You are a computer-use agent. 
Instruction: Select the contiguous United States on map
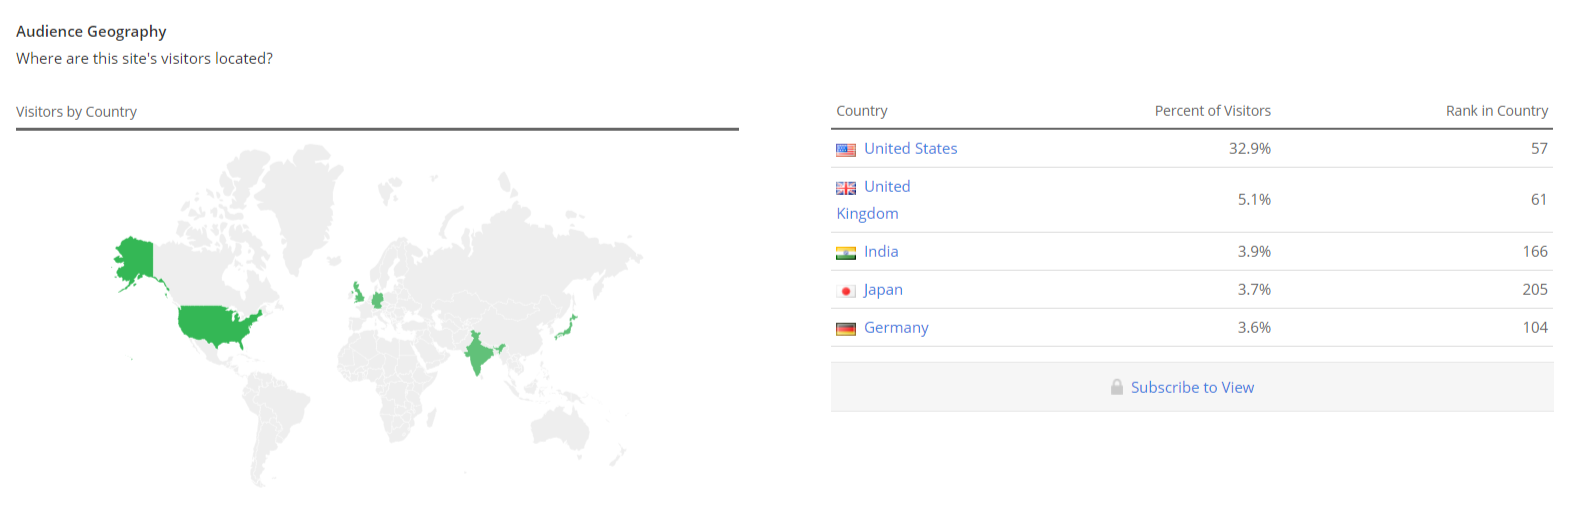(x=215, y=324)
